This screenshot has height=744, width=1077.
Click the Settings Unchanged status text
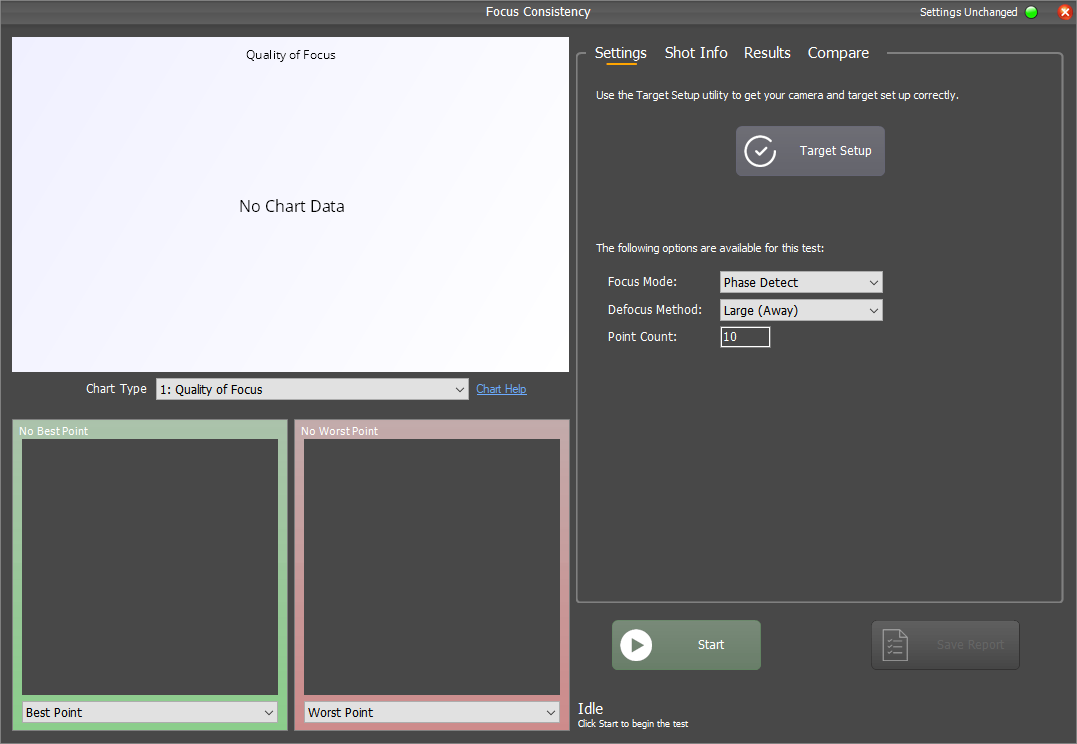968,12
